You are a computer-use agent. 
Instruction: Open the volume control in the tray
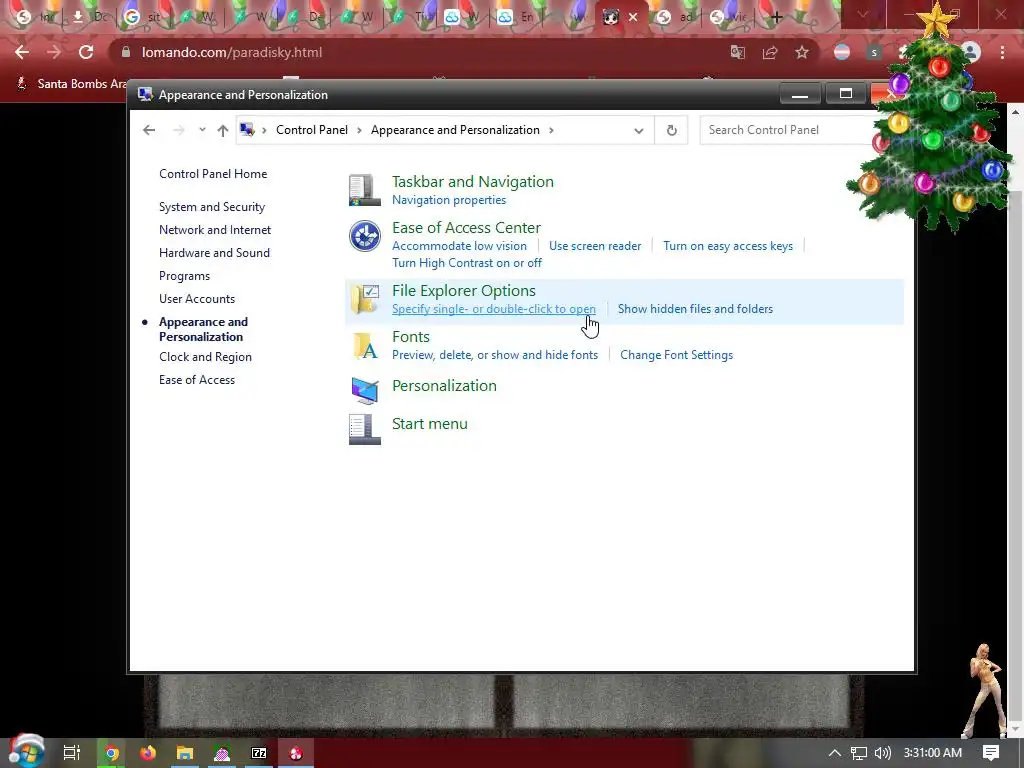(x=882, y=753)
